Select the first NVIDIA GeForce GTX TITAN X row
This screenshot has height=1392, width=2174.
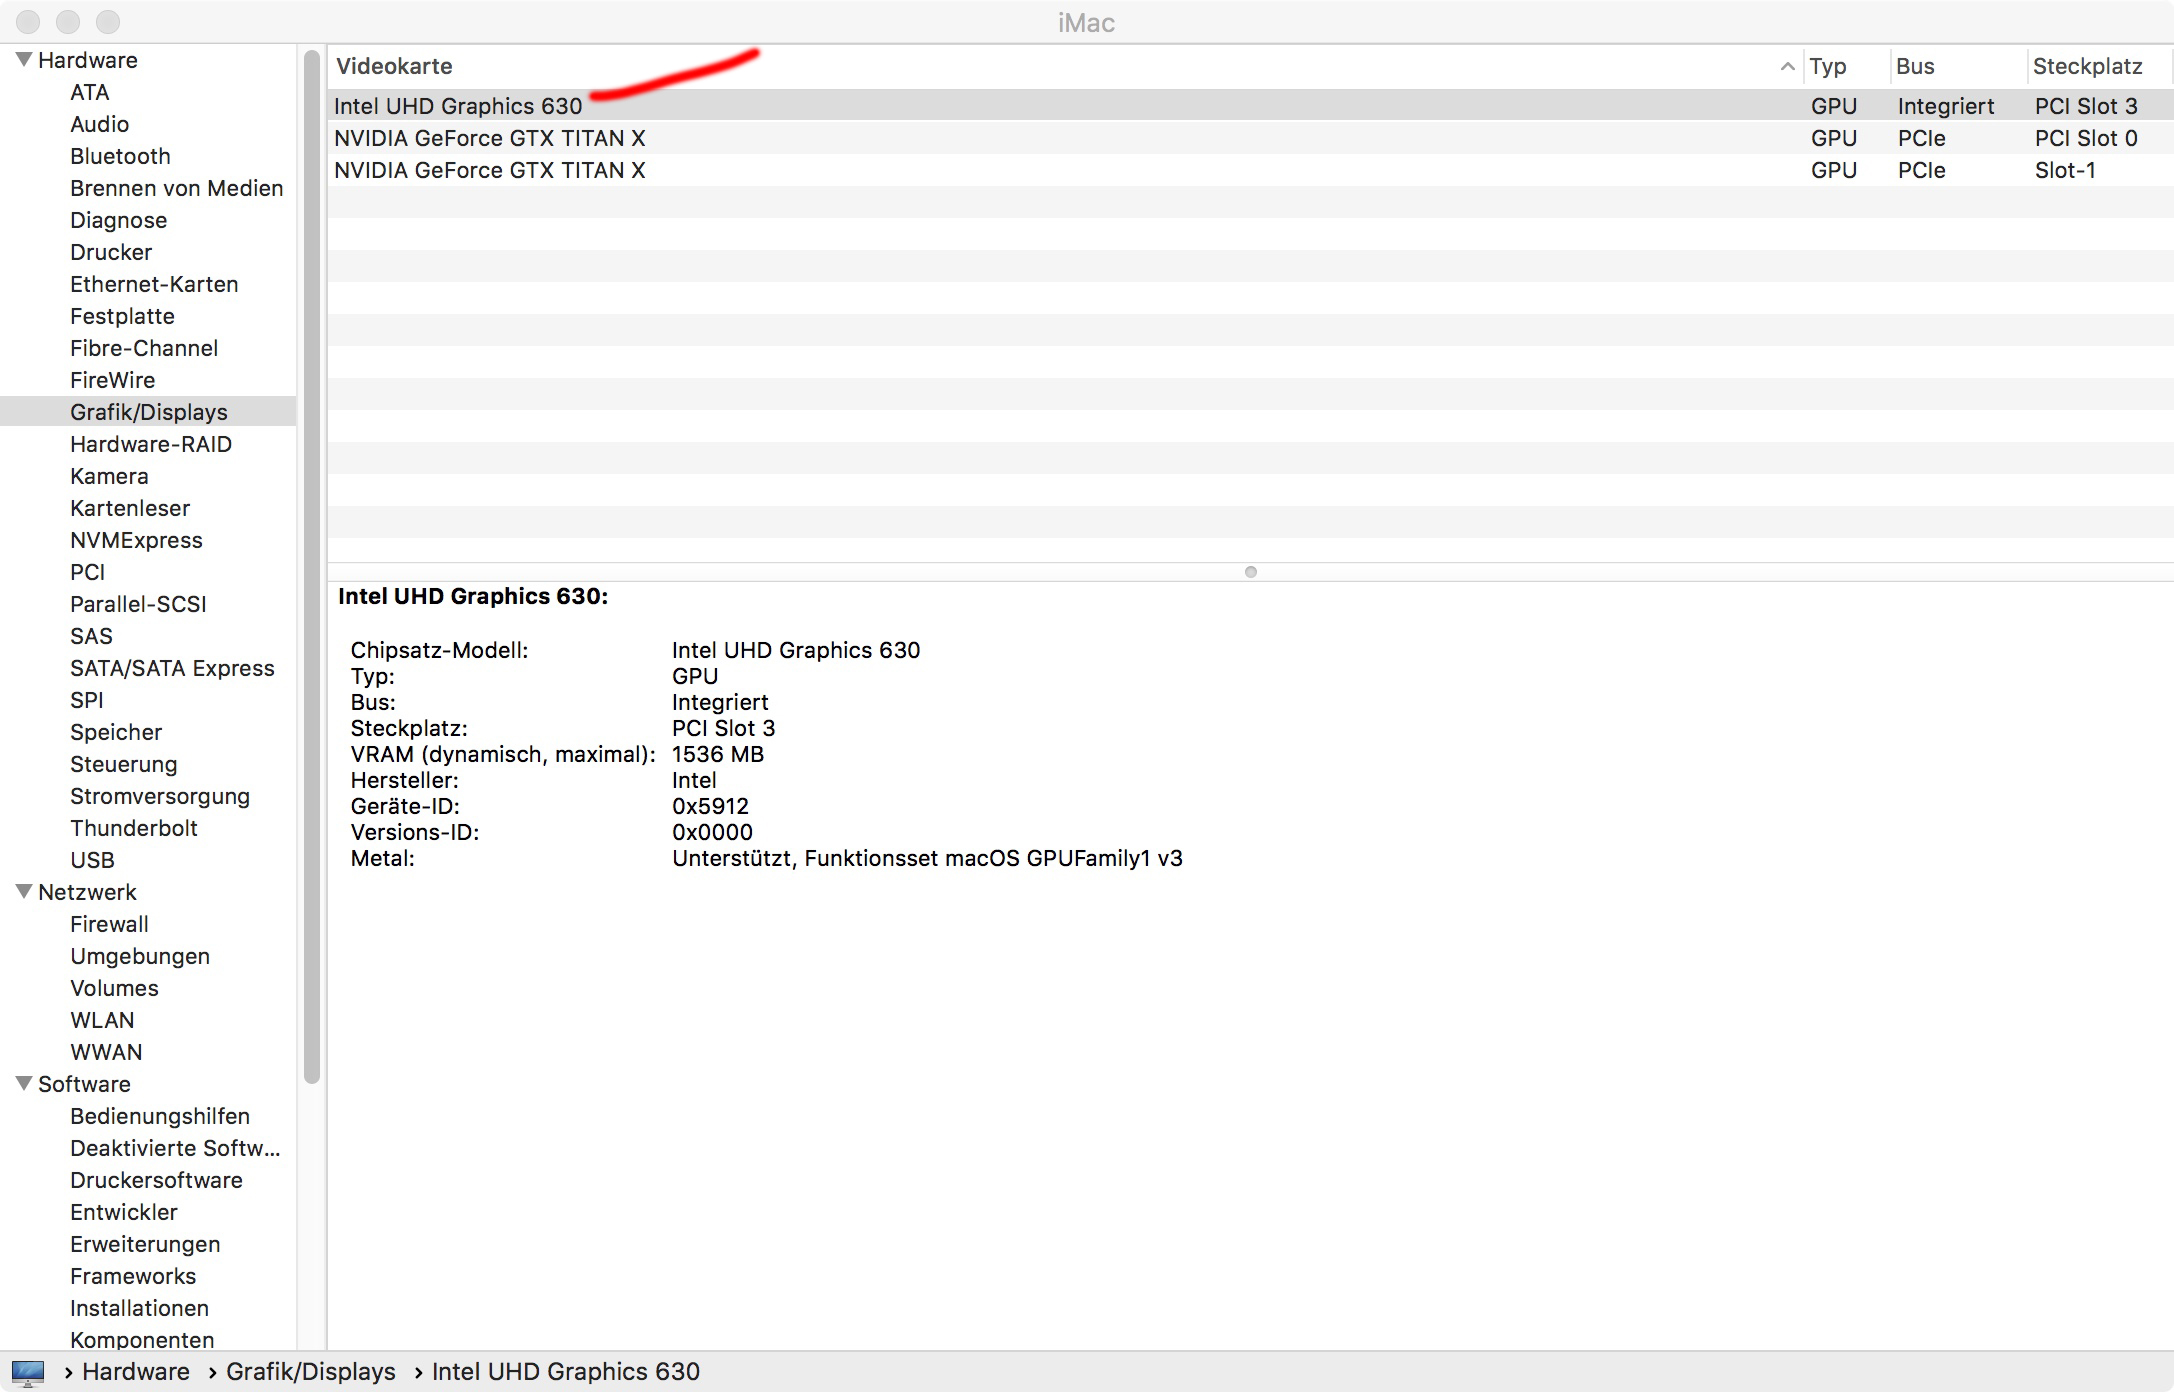(490, 138)
